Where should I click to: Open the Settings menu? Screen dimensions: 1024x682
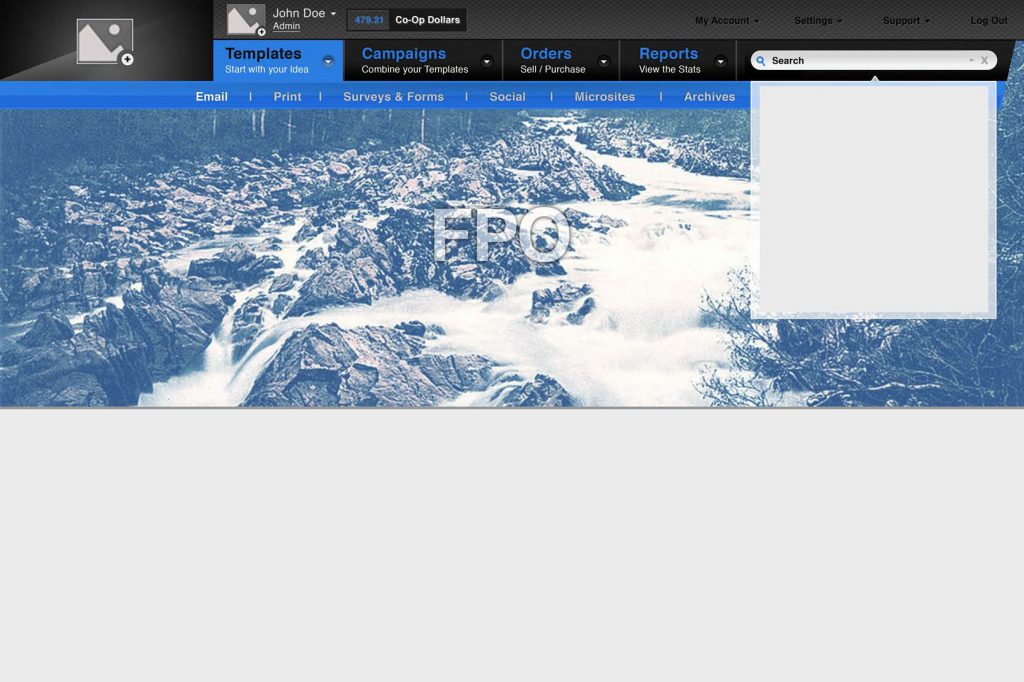click(818, 21)
